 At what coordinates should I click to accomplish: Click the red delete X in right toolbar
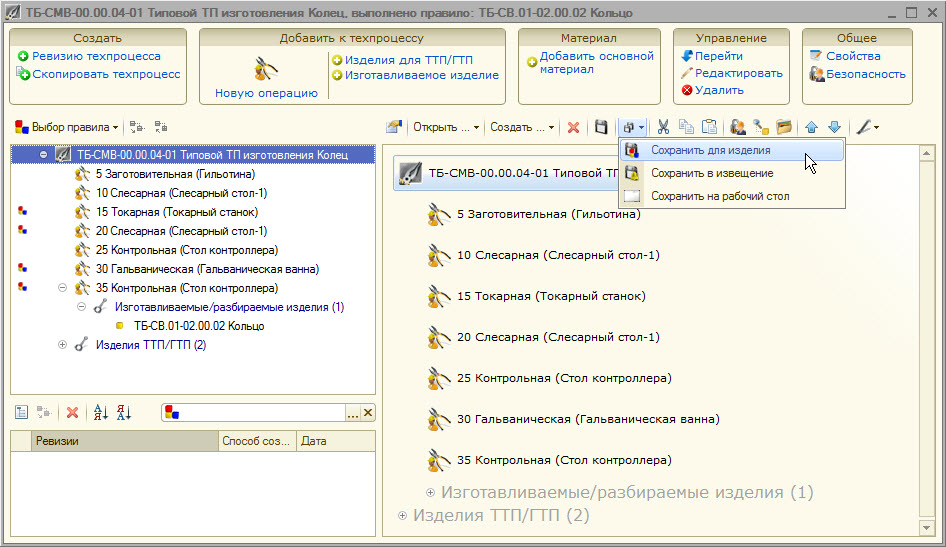pyautogui.click(x=573, y=128)
